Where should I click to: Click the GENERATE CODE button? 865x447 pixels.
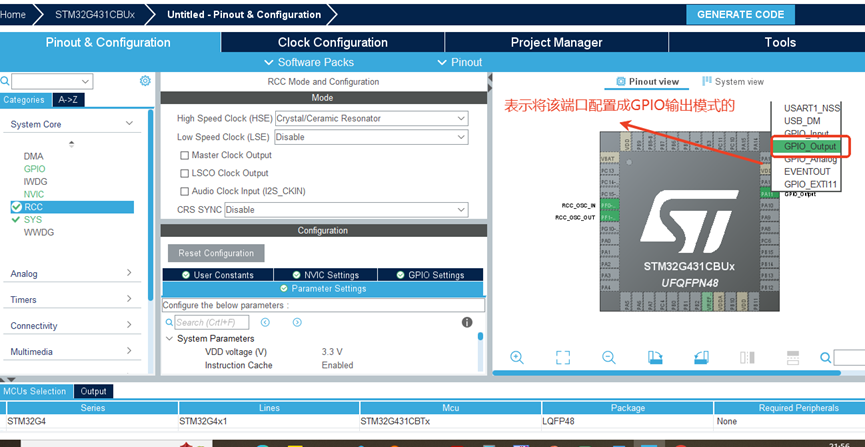[x=740, y=14]
